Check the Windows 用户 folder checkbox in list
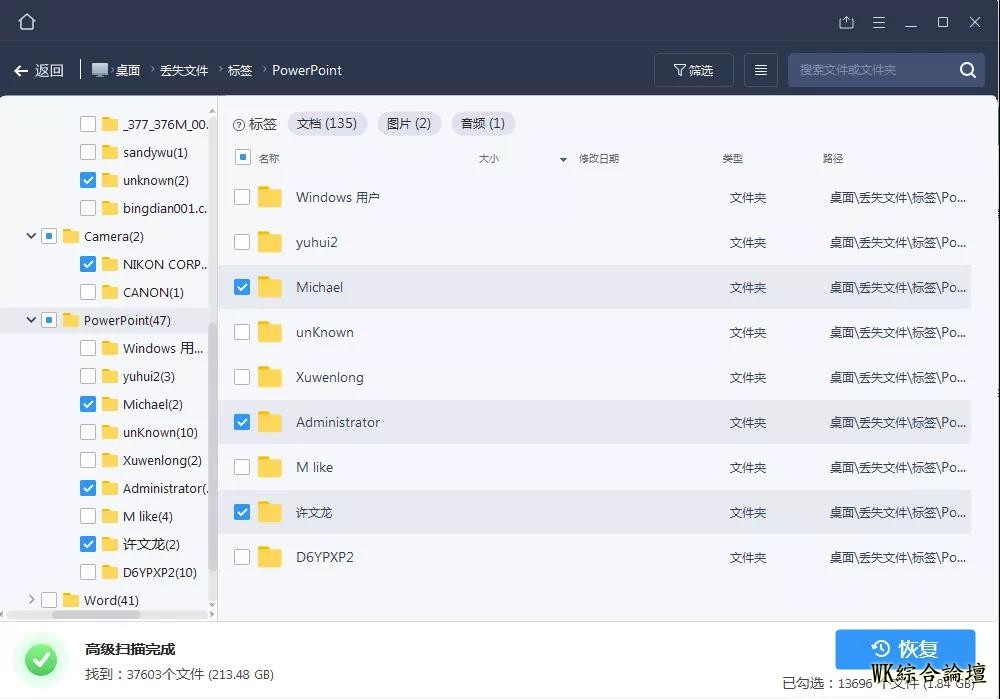Viewport: 1000px width, 699px height. tap(242, 197)
